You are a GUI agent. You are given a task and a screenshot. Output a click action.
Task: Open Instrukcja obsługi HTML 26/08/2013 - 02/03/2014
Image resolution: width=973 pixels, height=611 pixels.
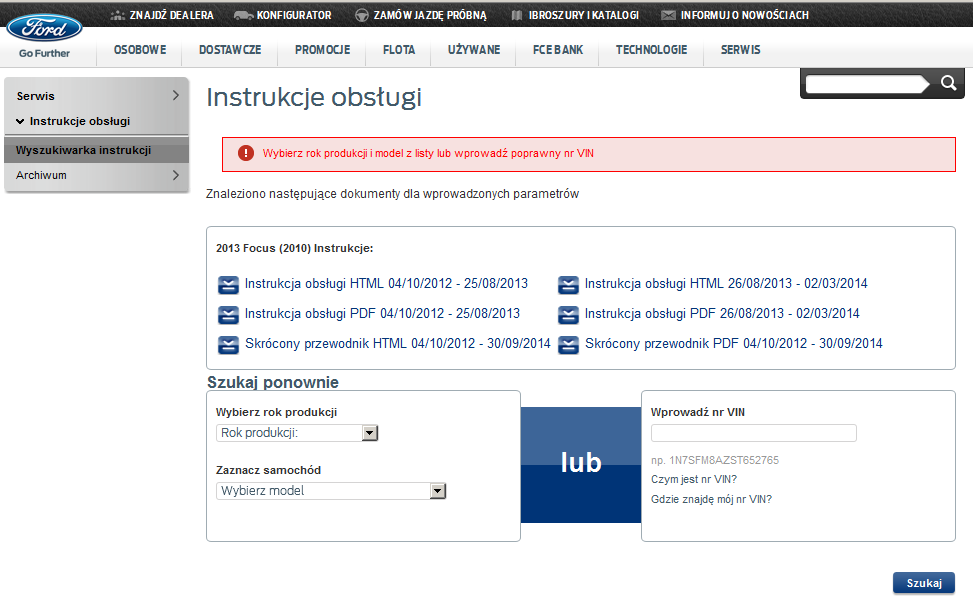pos(726,283)
